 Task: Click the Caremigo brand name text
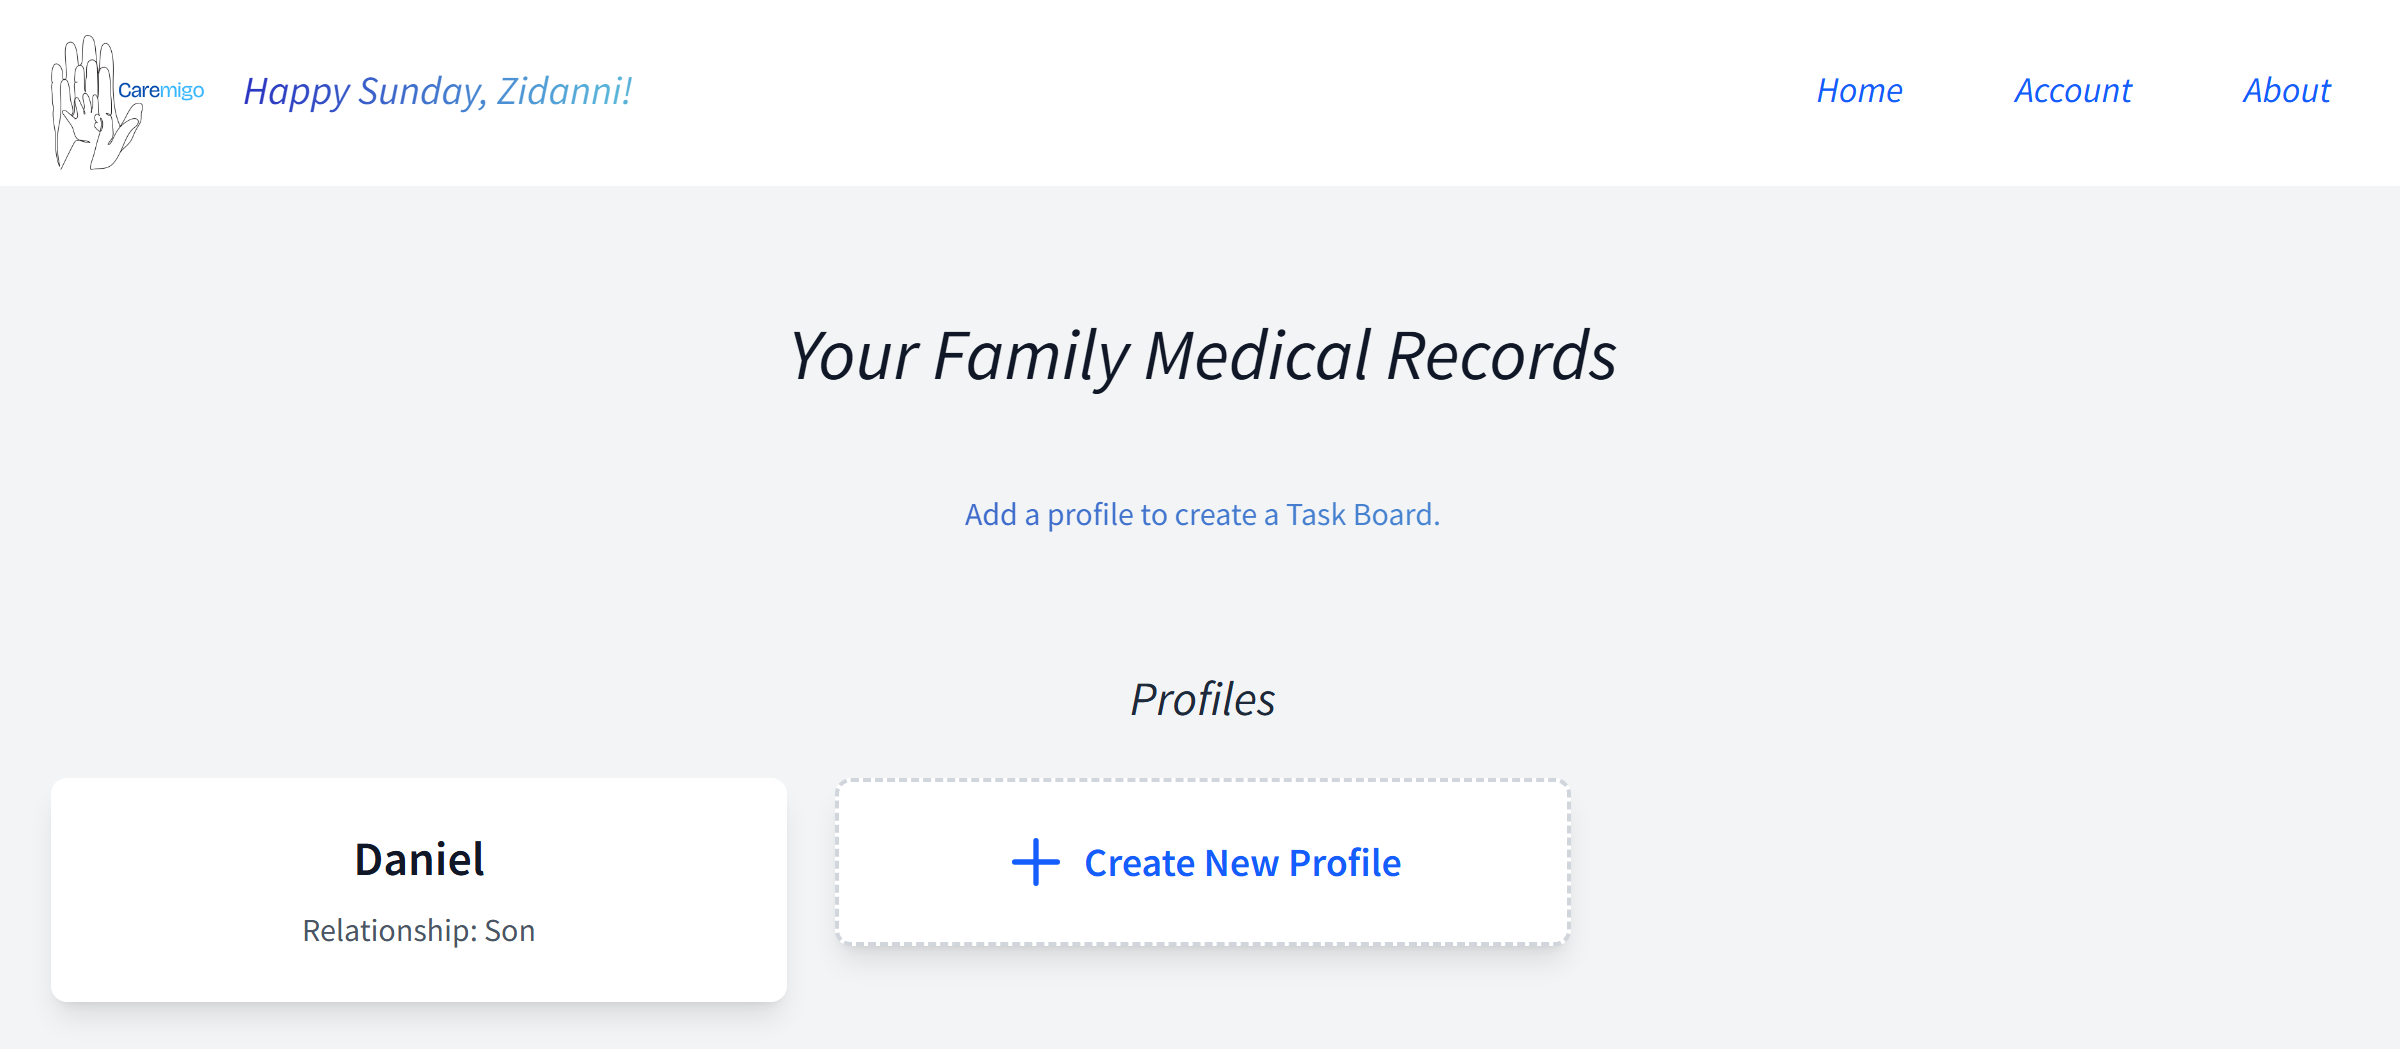point(161,90)
